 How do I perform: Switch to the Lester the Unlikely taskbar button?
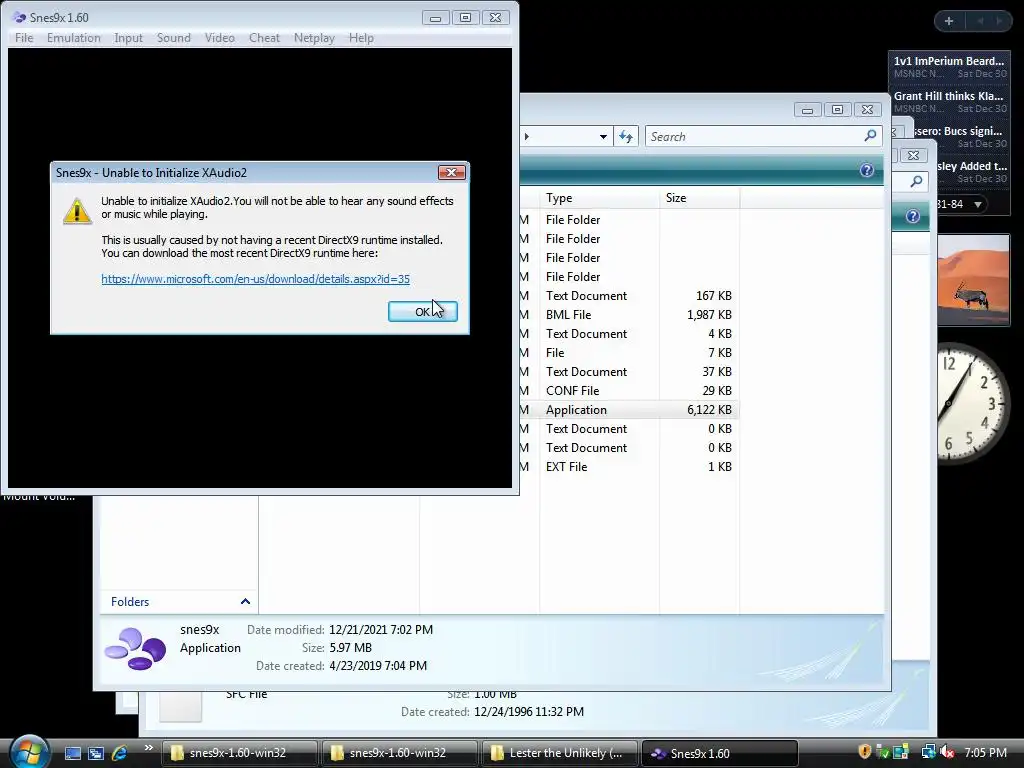[x=559, y=753]
